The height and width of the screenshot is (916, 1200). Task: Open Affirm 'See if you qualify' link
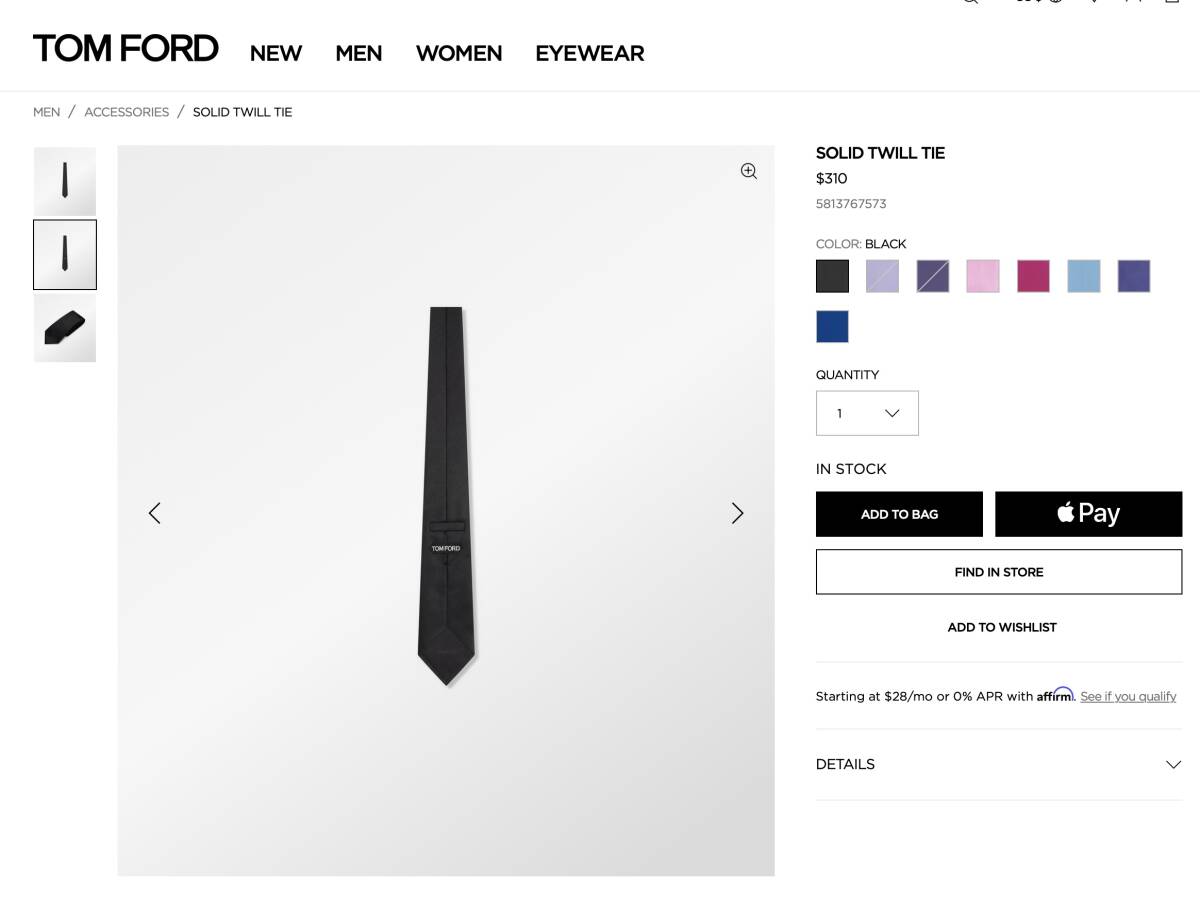tap(1128, 697)
